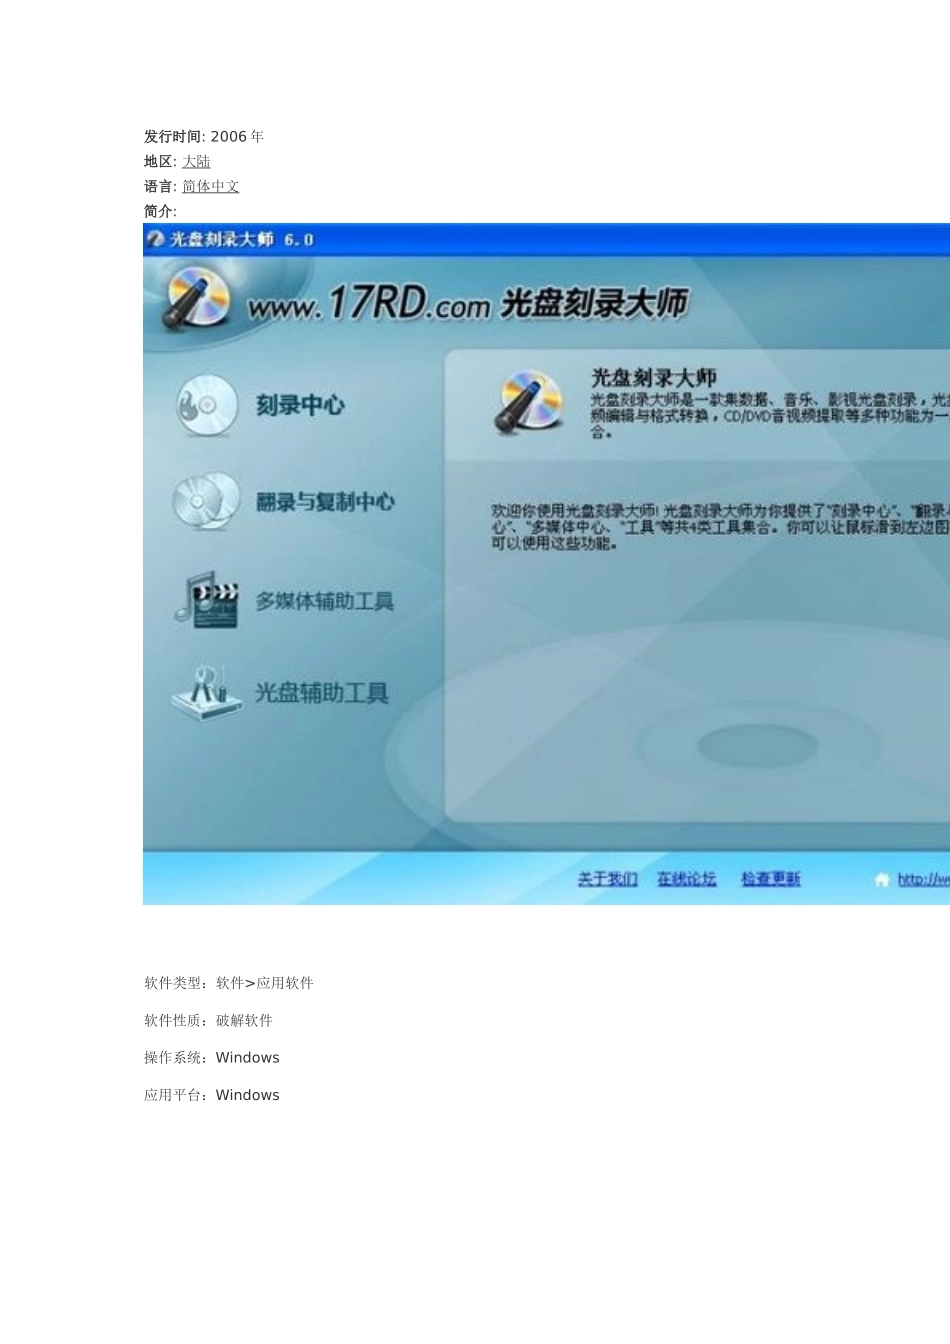The height and width of the screenshot is (1344, 950).
Task: Click the 应用平台：Windows line
Action: tap(212, 1095)
